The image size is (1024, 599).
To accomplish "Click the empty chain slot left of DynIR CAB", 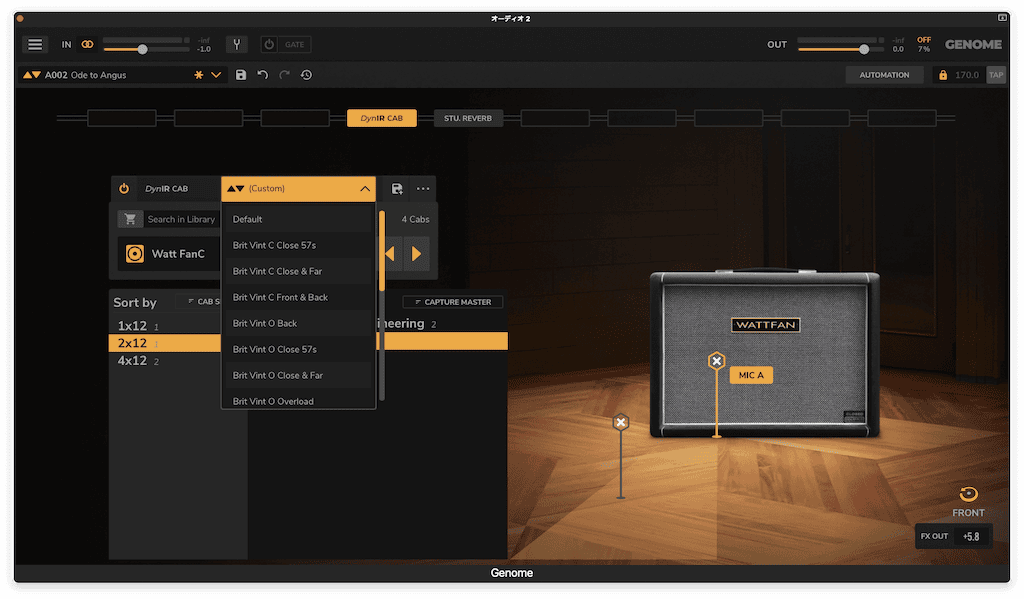I will (295, 118).
